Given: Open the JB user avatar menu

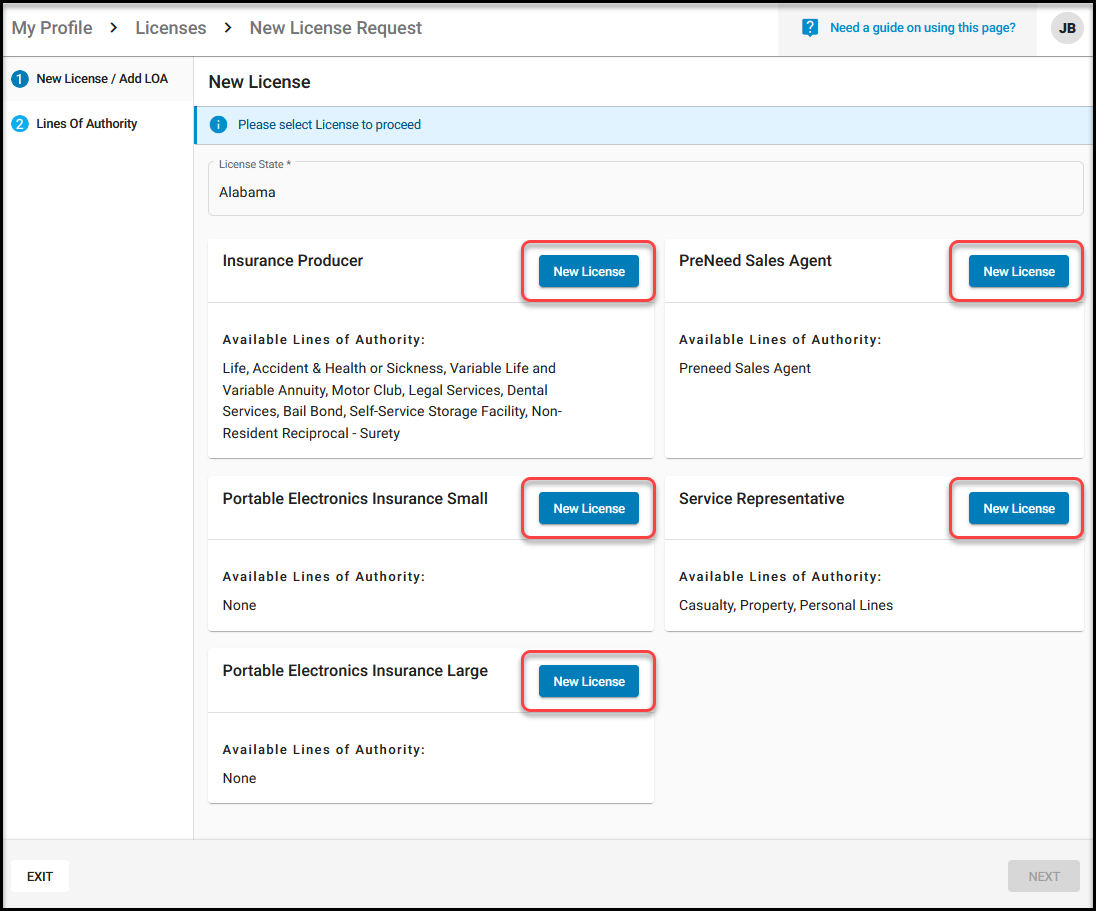Looking at the screenshot, I should (x=1067, y=28).
